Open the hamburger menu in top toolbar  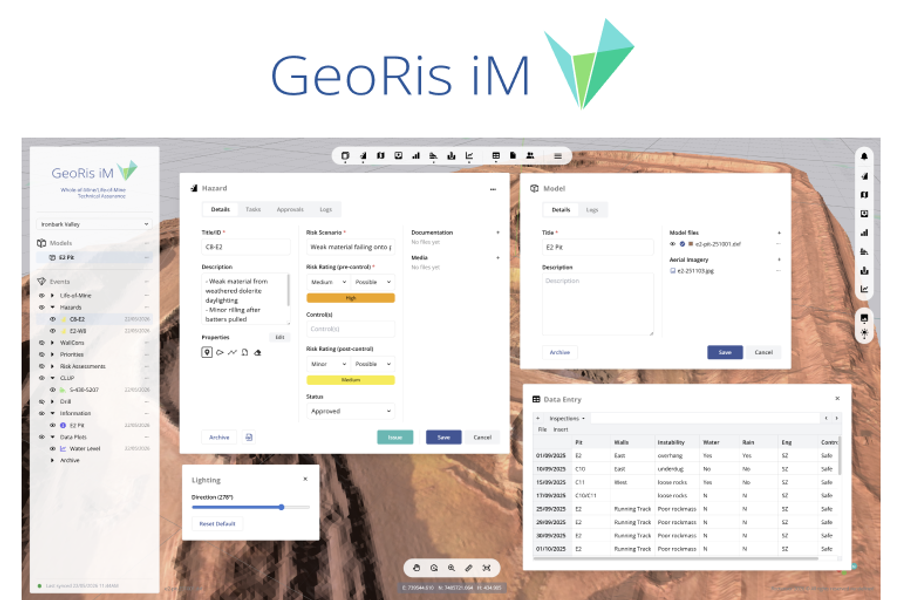click(x=557, y=156)
